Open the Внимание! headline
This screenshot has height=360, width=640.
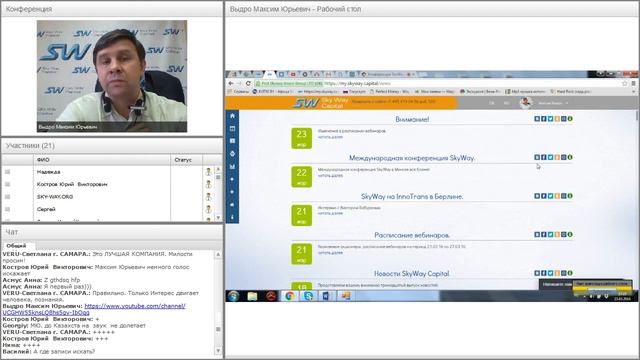[x=412, y=120]
